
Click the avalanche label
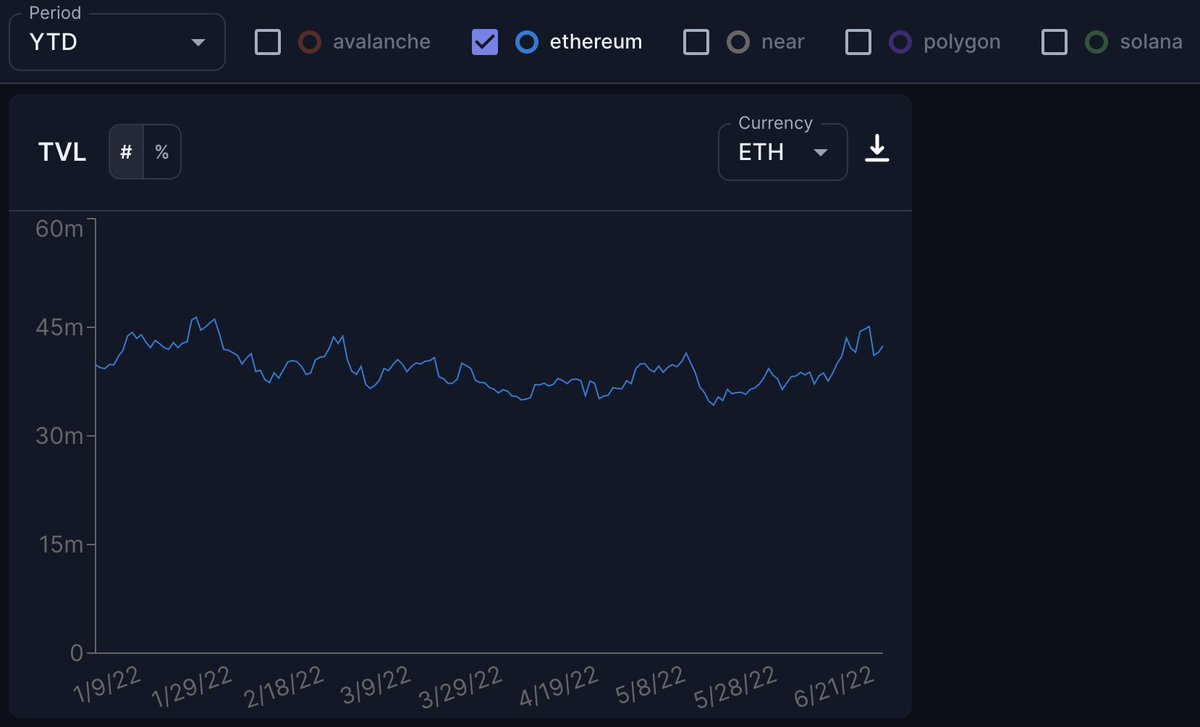tap(382, 42)
